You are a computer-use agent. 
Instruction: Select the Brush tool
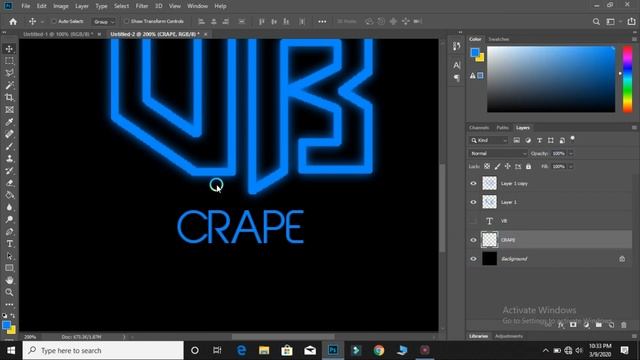pos(9,147)
